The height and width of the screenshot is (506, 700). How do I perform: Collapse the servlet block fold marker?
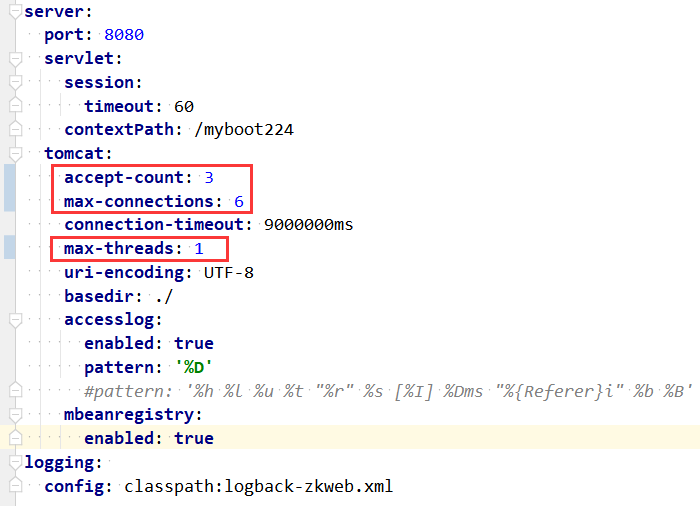(x=15, y=59)
